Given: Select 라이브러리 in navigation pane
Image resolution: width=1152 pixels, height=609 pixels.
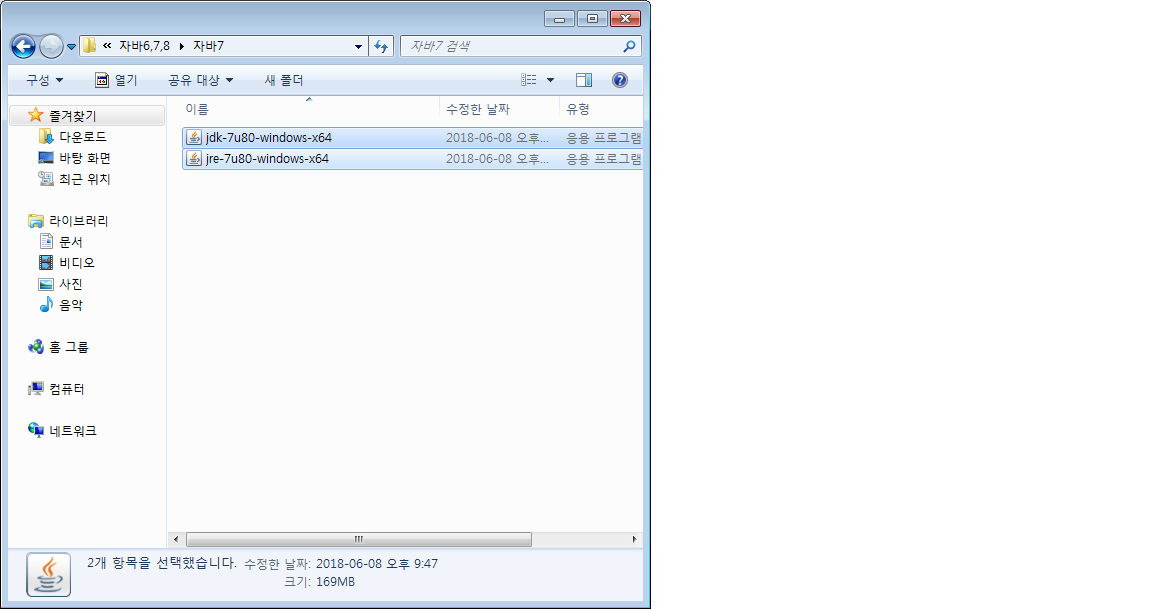Looking at the screenshot, I should pos(79,220).
